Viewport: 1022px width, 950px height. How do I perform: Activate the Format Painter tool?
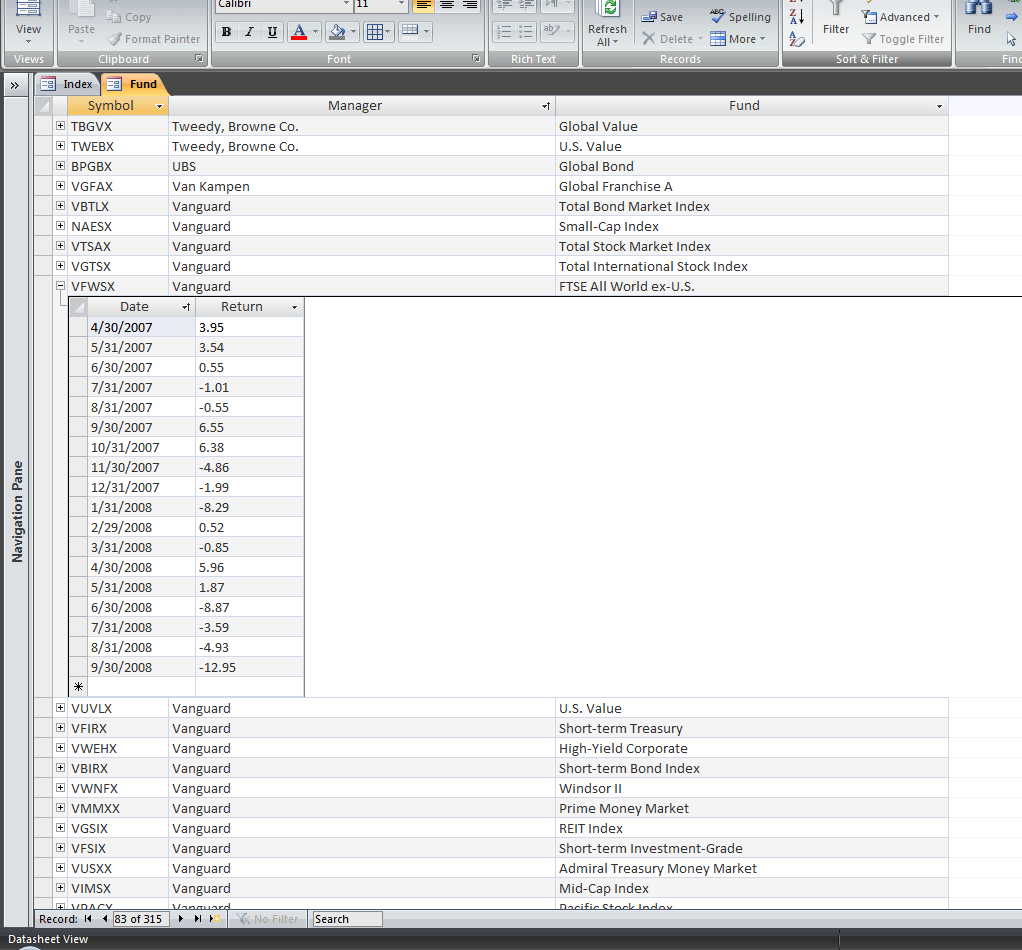(154, 39)
